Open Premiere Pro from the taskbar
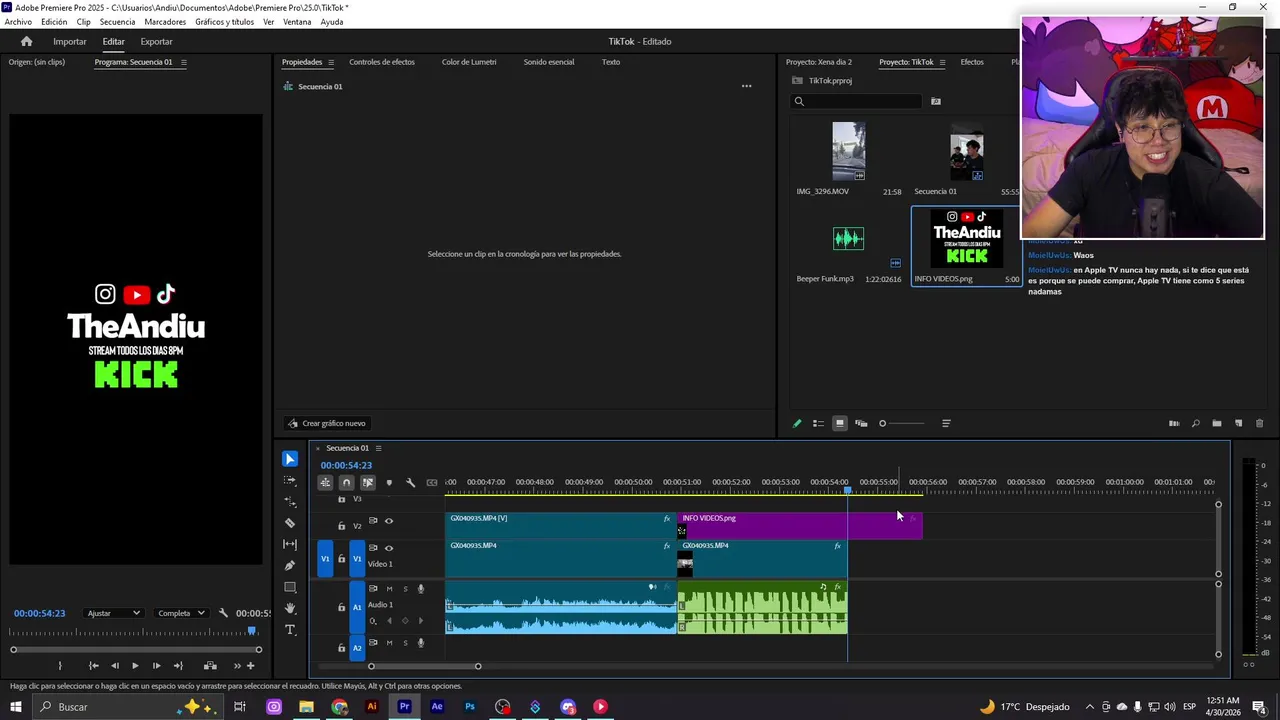 coord(404,707)
